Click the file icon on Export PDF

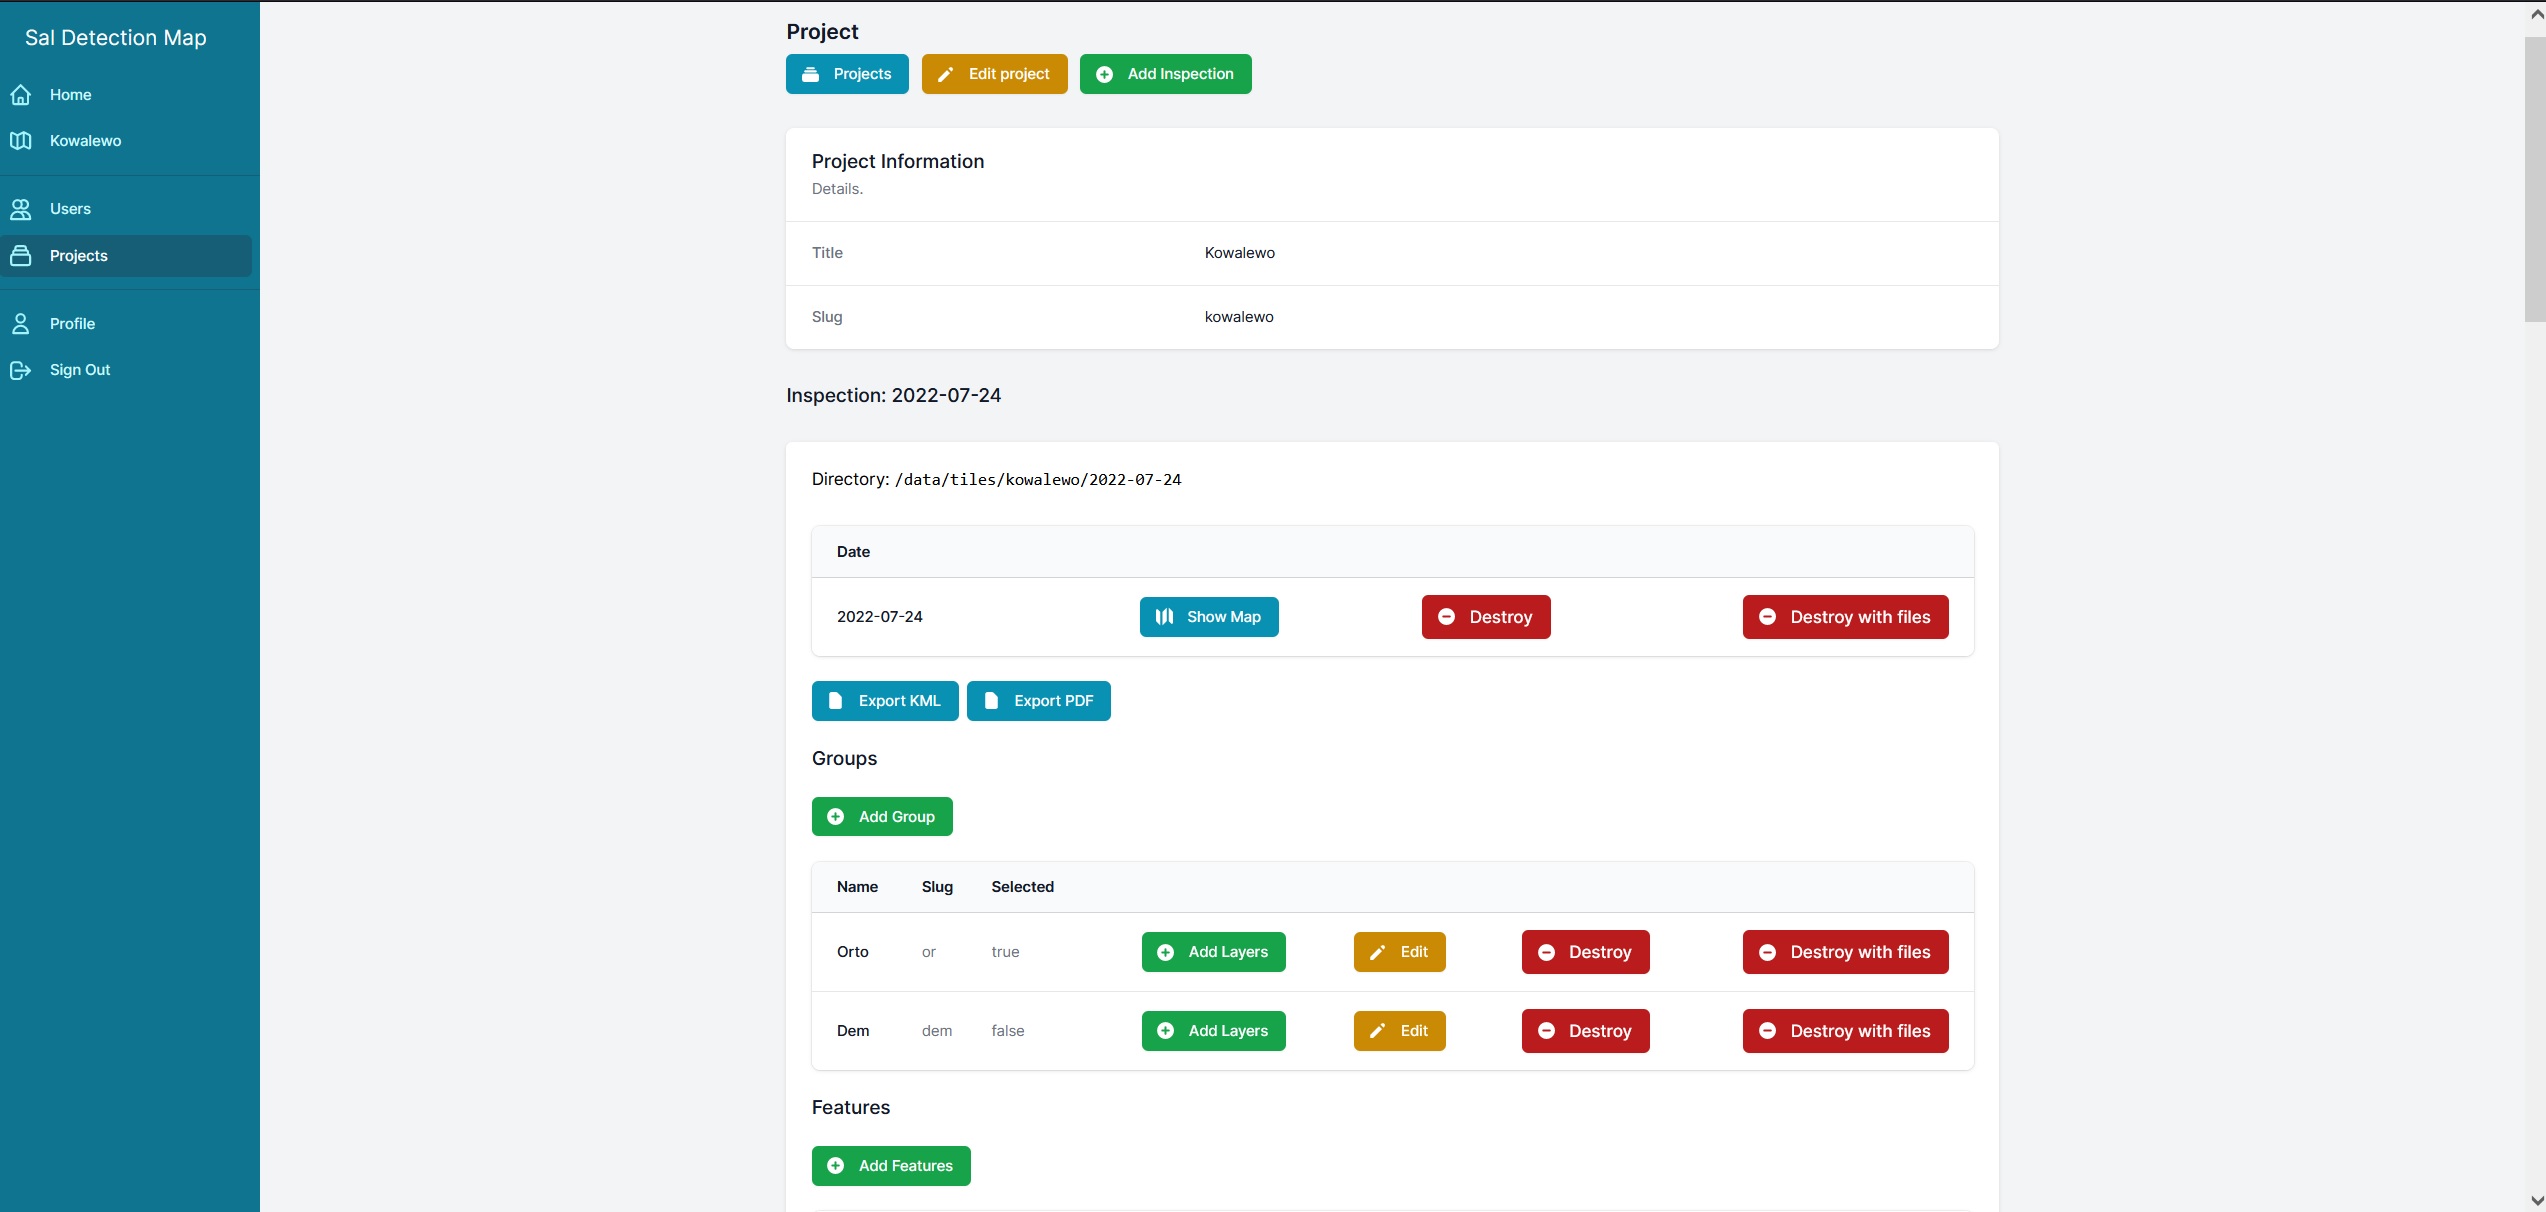coord(992,701)
